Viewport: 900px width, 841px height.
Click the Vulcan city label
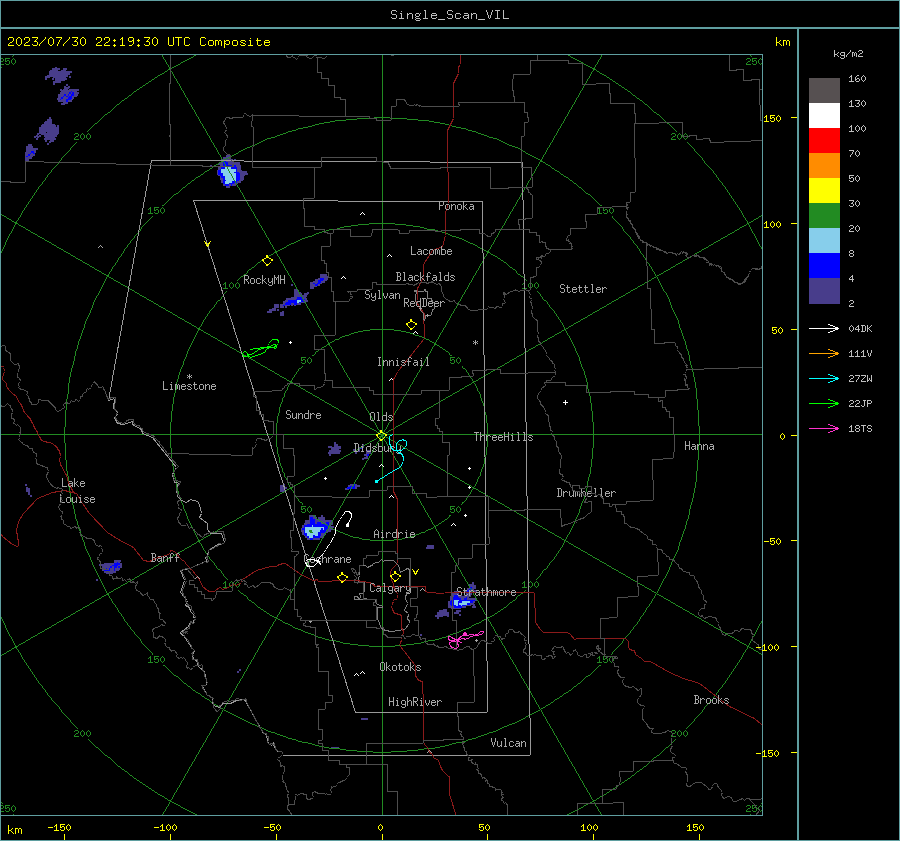[x=508, y=743]
